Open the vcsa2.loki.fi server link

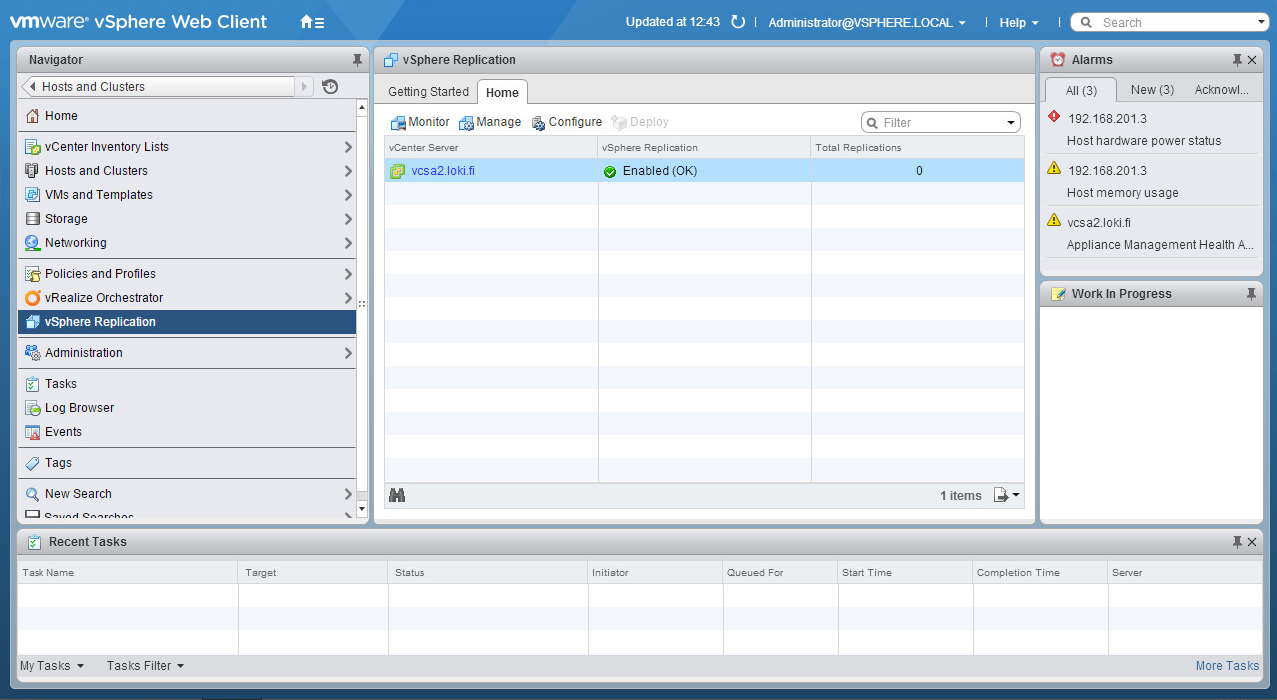pos(443,171)
